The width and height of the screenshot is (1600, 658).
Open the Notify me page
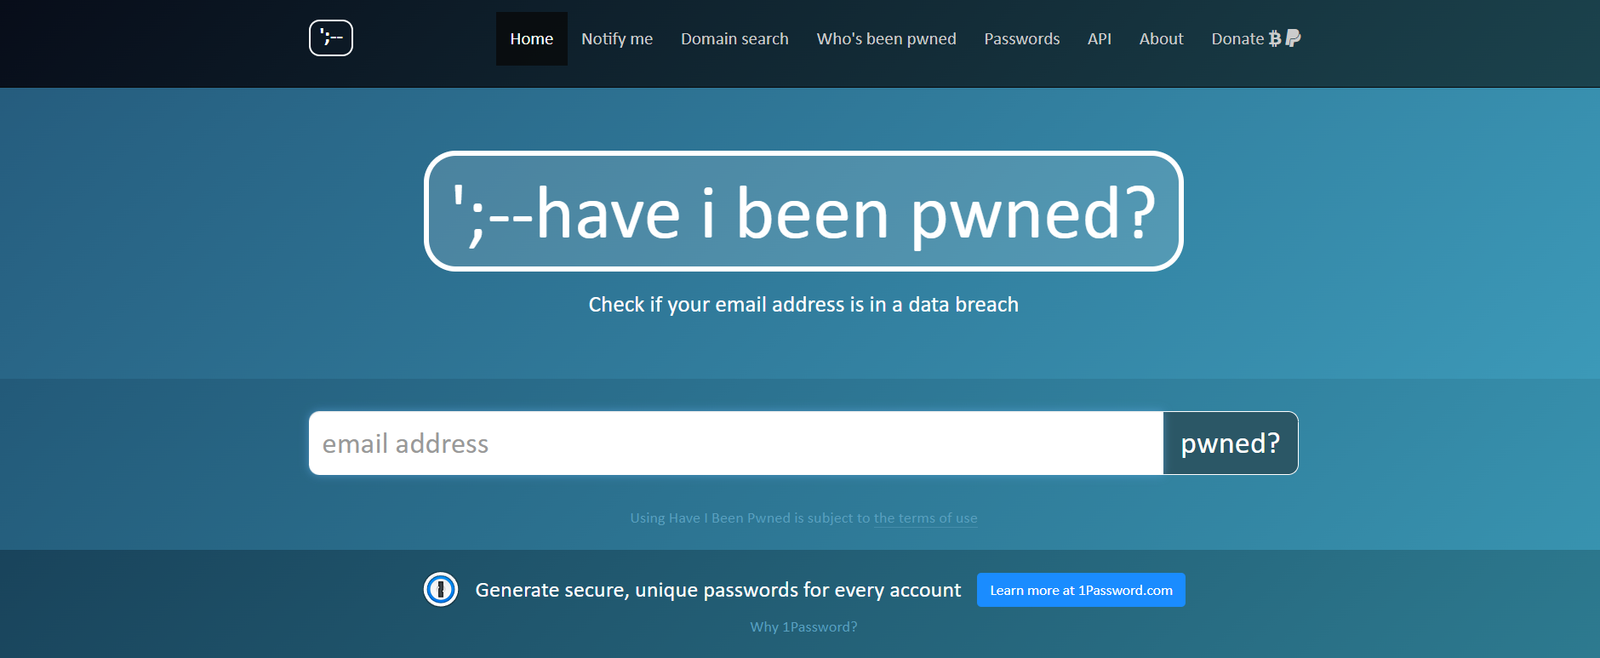[x=617, y=39]
